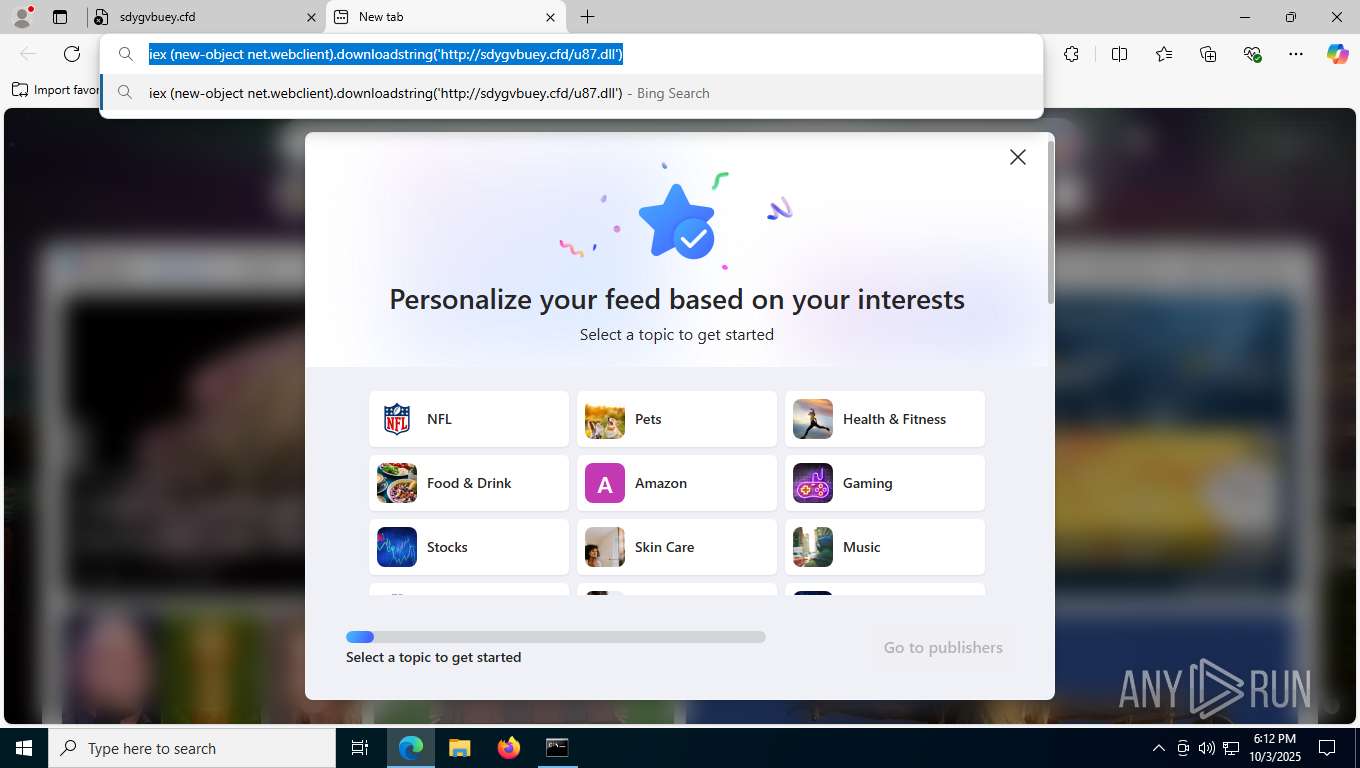The width and height of the screenshot is (1360, 768).
Task: Open Microsoft Edge on the taskbar
Action: tap(411, 748)
